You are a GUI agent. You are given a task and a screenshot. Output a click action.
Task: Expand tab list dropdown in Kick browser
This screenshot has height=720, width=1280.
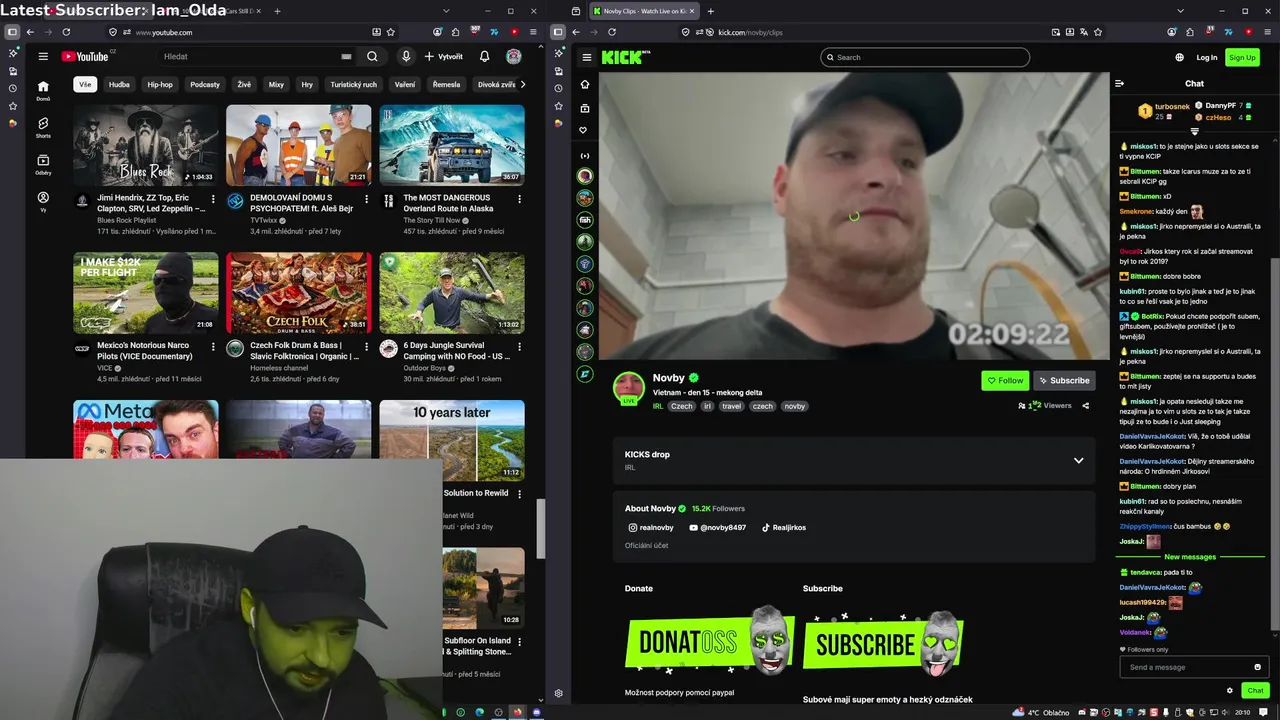(1181, 11)
